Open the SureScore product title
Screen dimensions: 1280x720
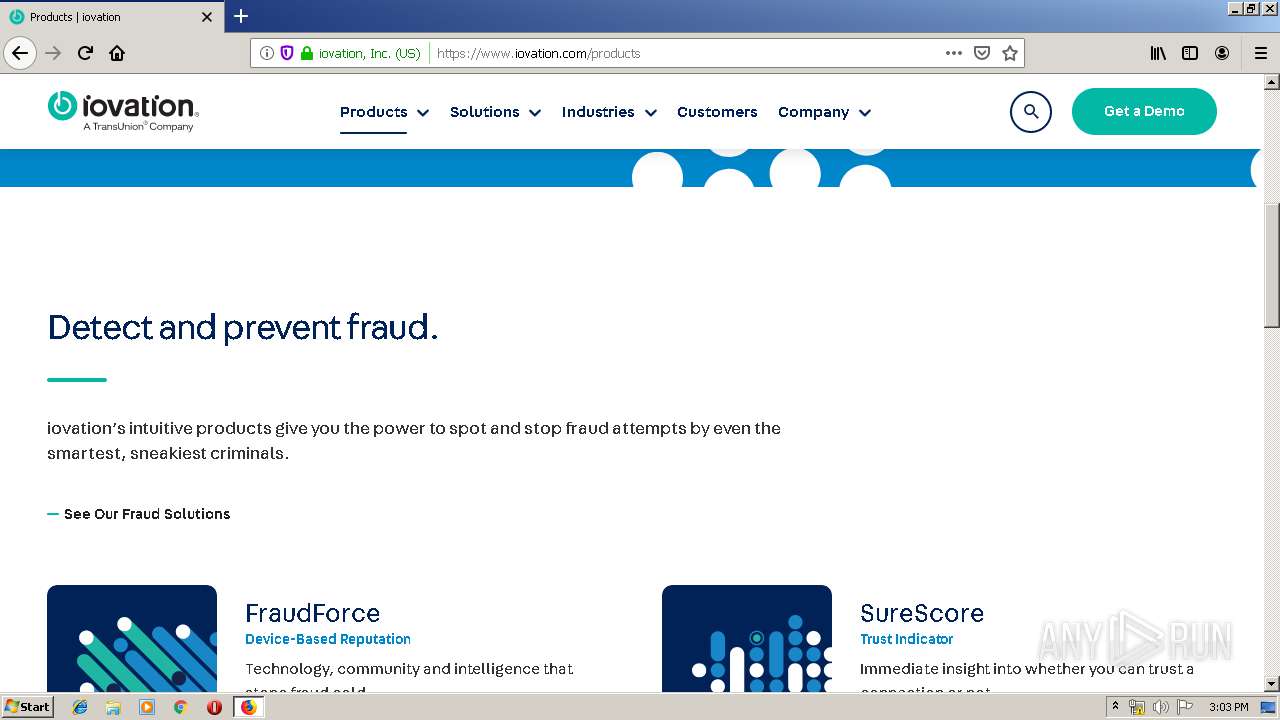pos(922,613)
